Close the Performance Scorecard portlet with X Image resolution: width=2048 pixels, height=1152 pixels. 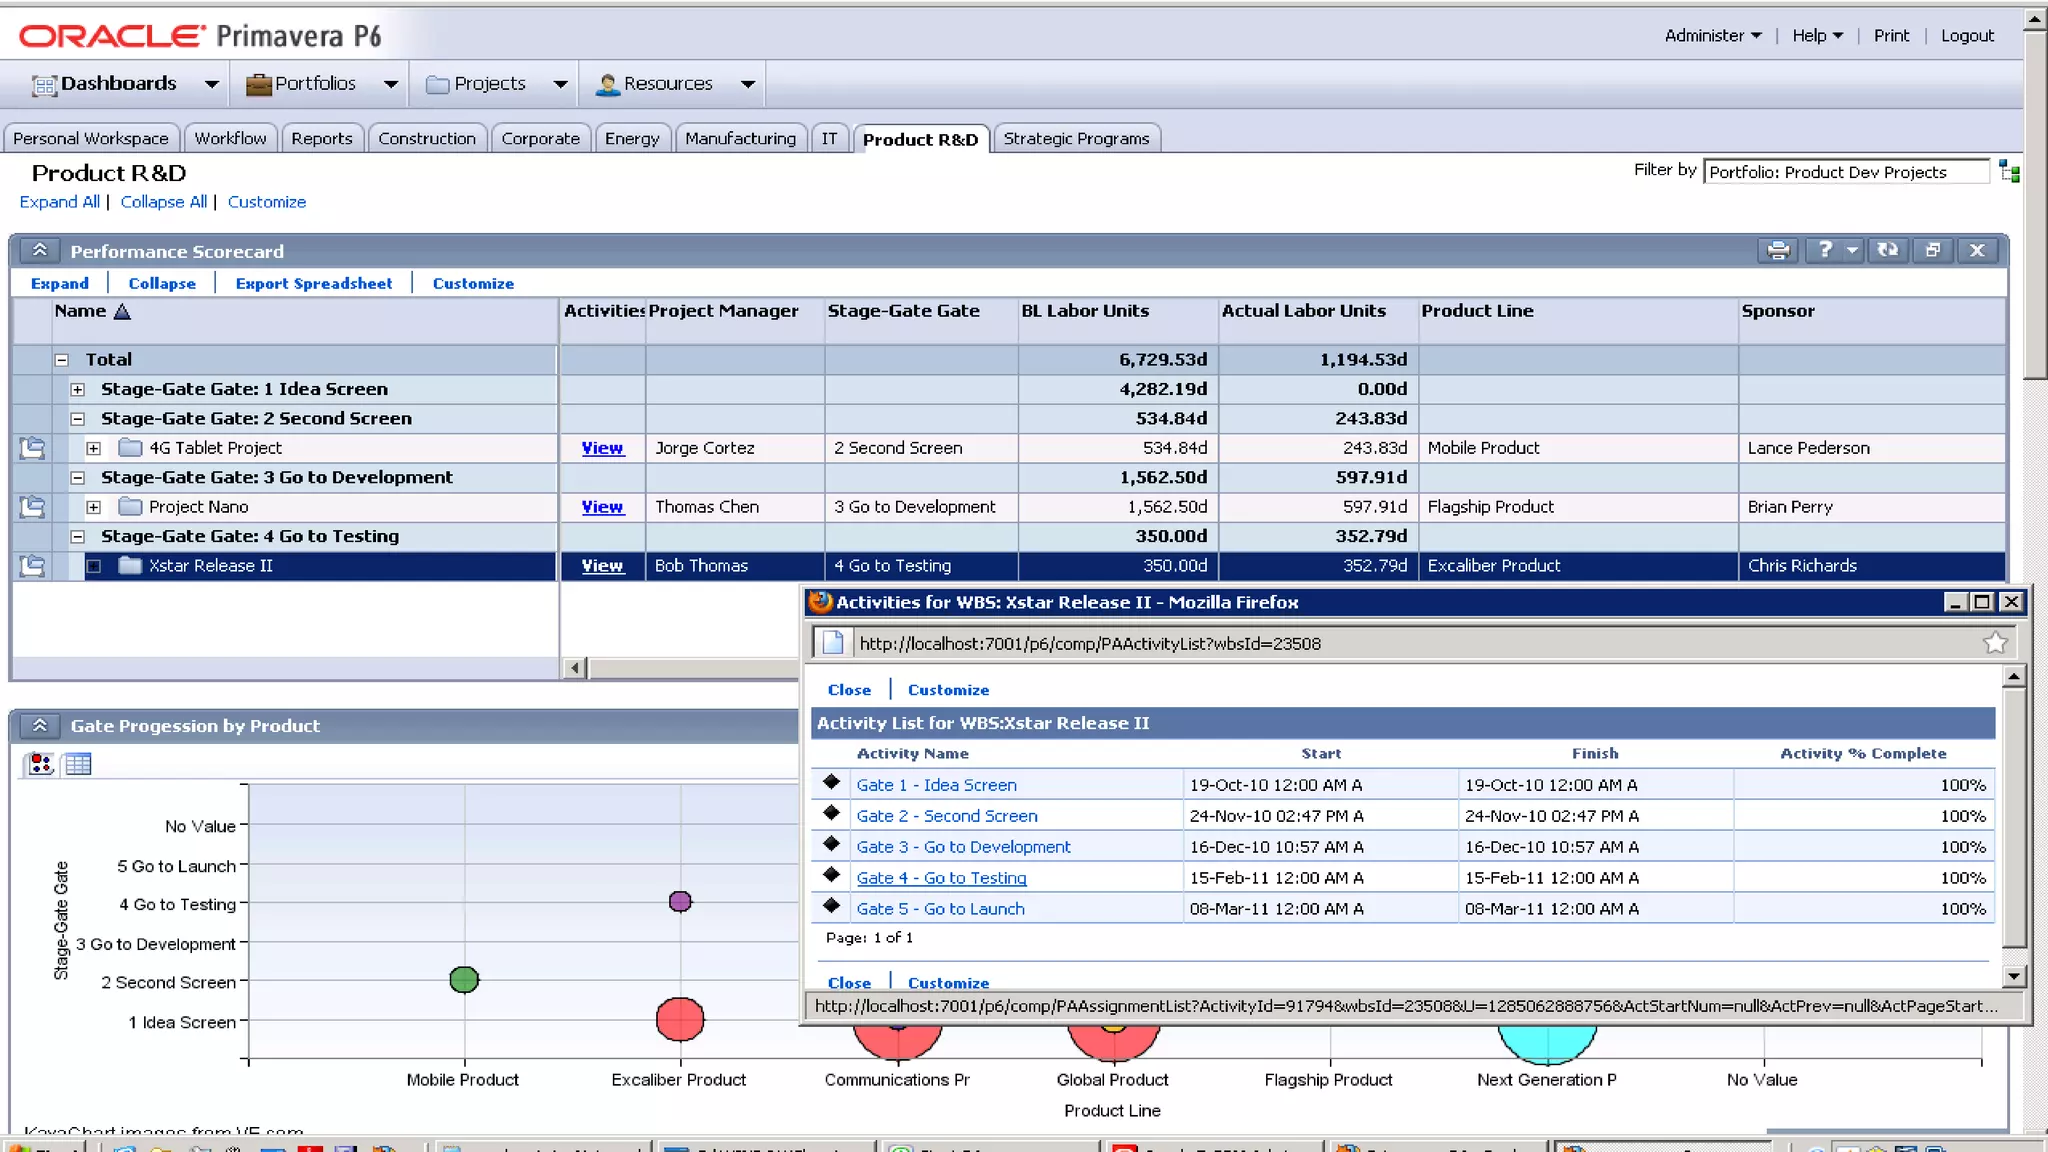point(1977,250)
